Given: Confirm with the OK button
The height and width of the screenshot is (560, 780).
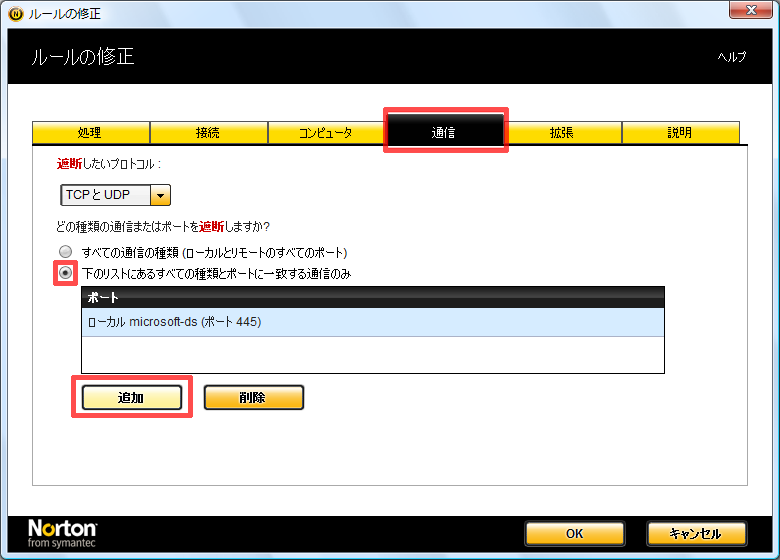Looking at the screenshot, I should click(574, 534).
